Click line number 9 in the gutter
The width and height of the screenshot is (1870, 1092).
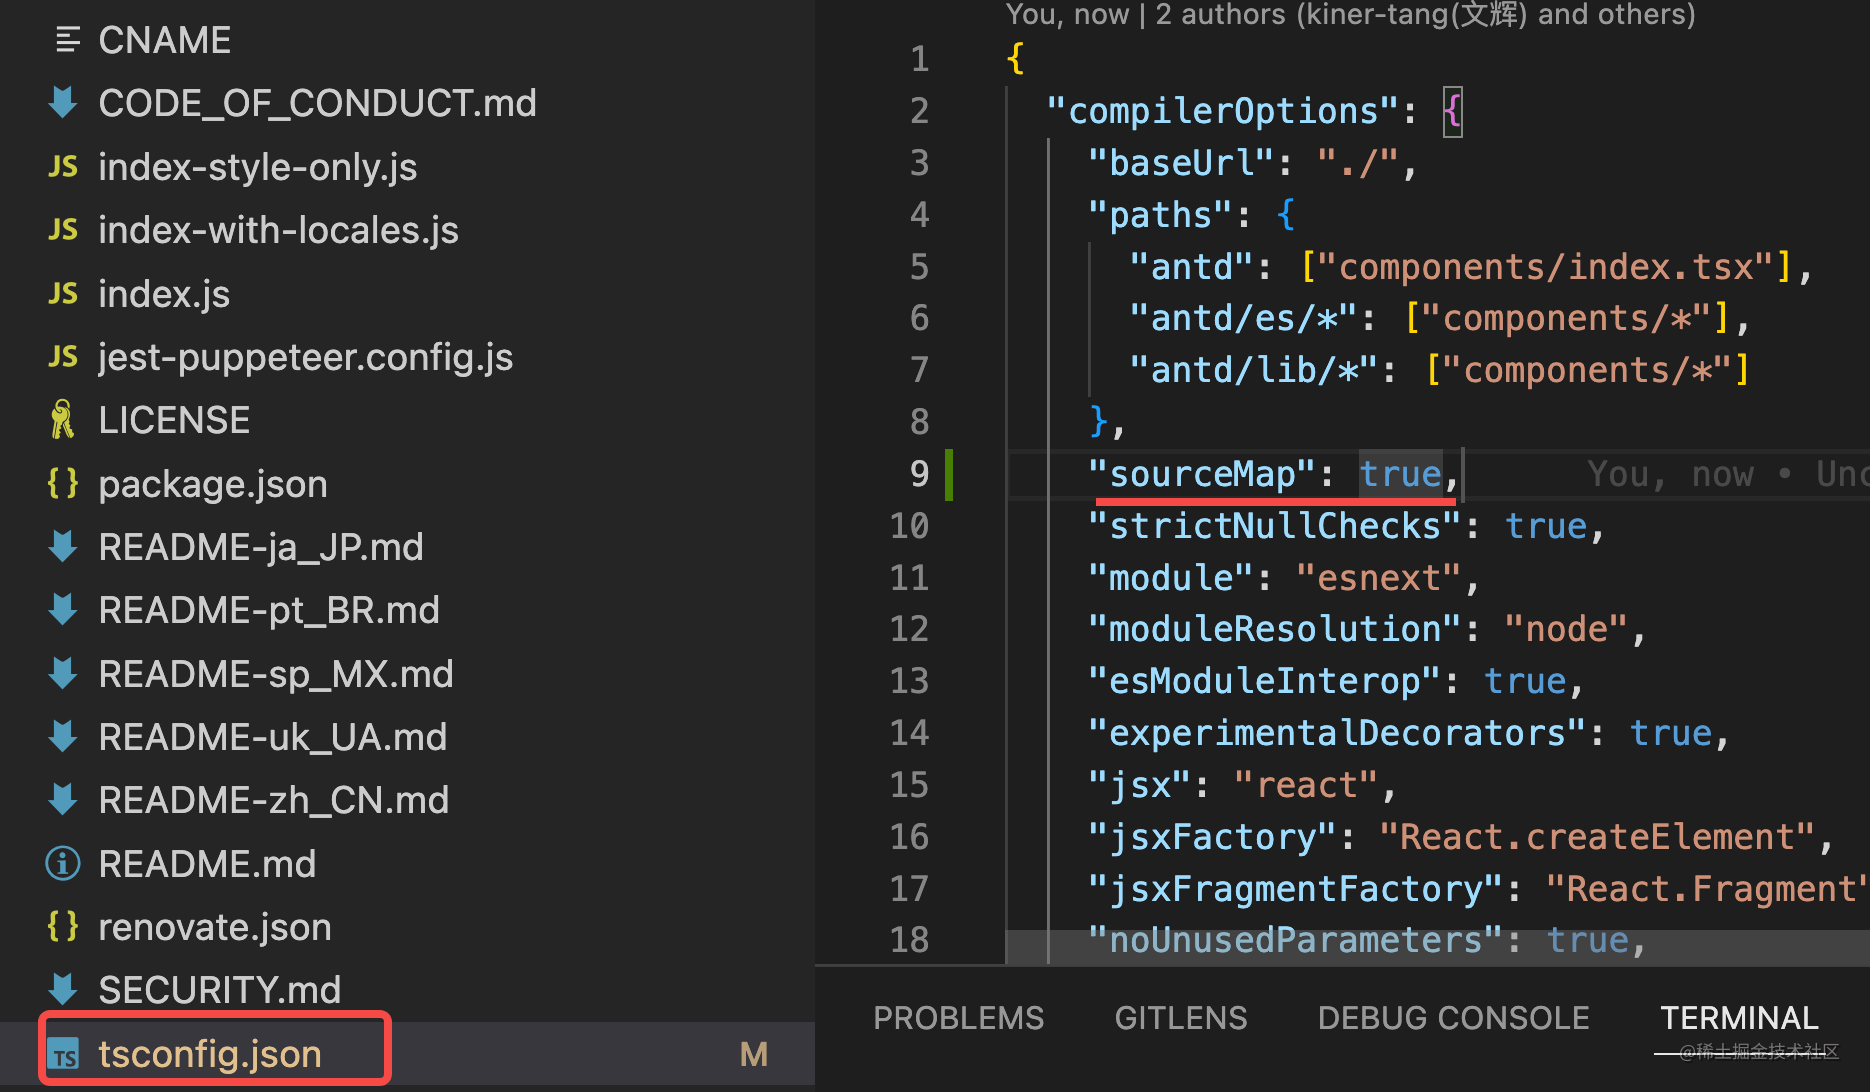[919, 474]
